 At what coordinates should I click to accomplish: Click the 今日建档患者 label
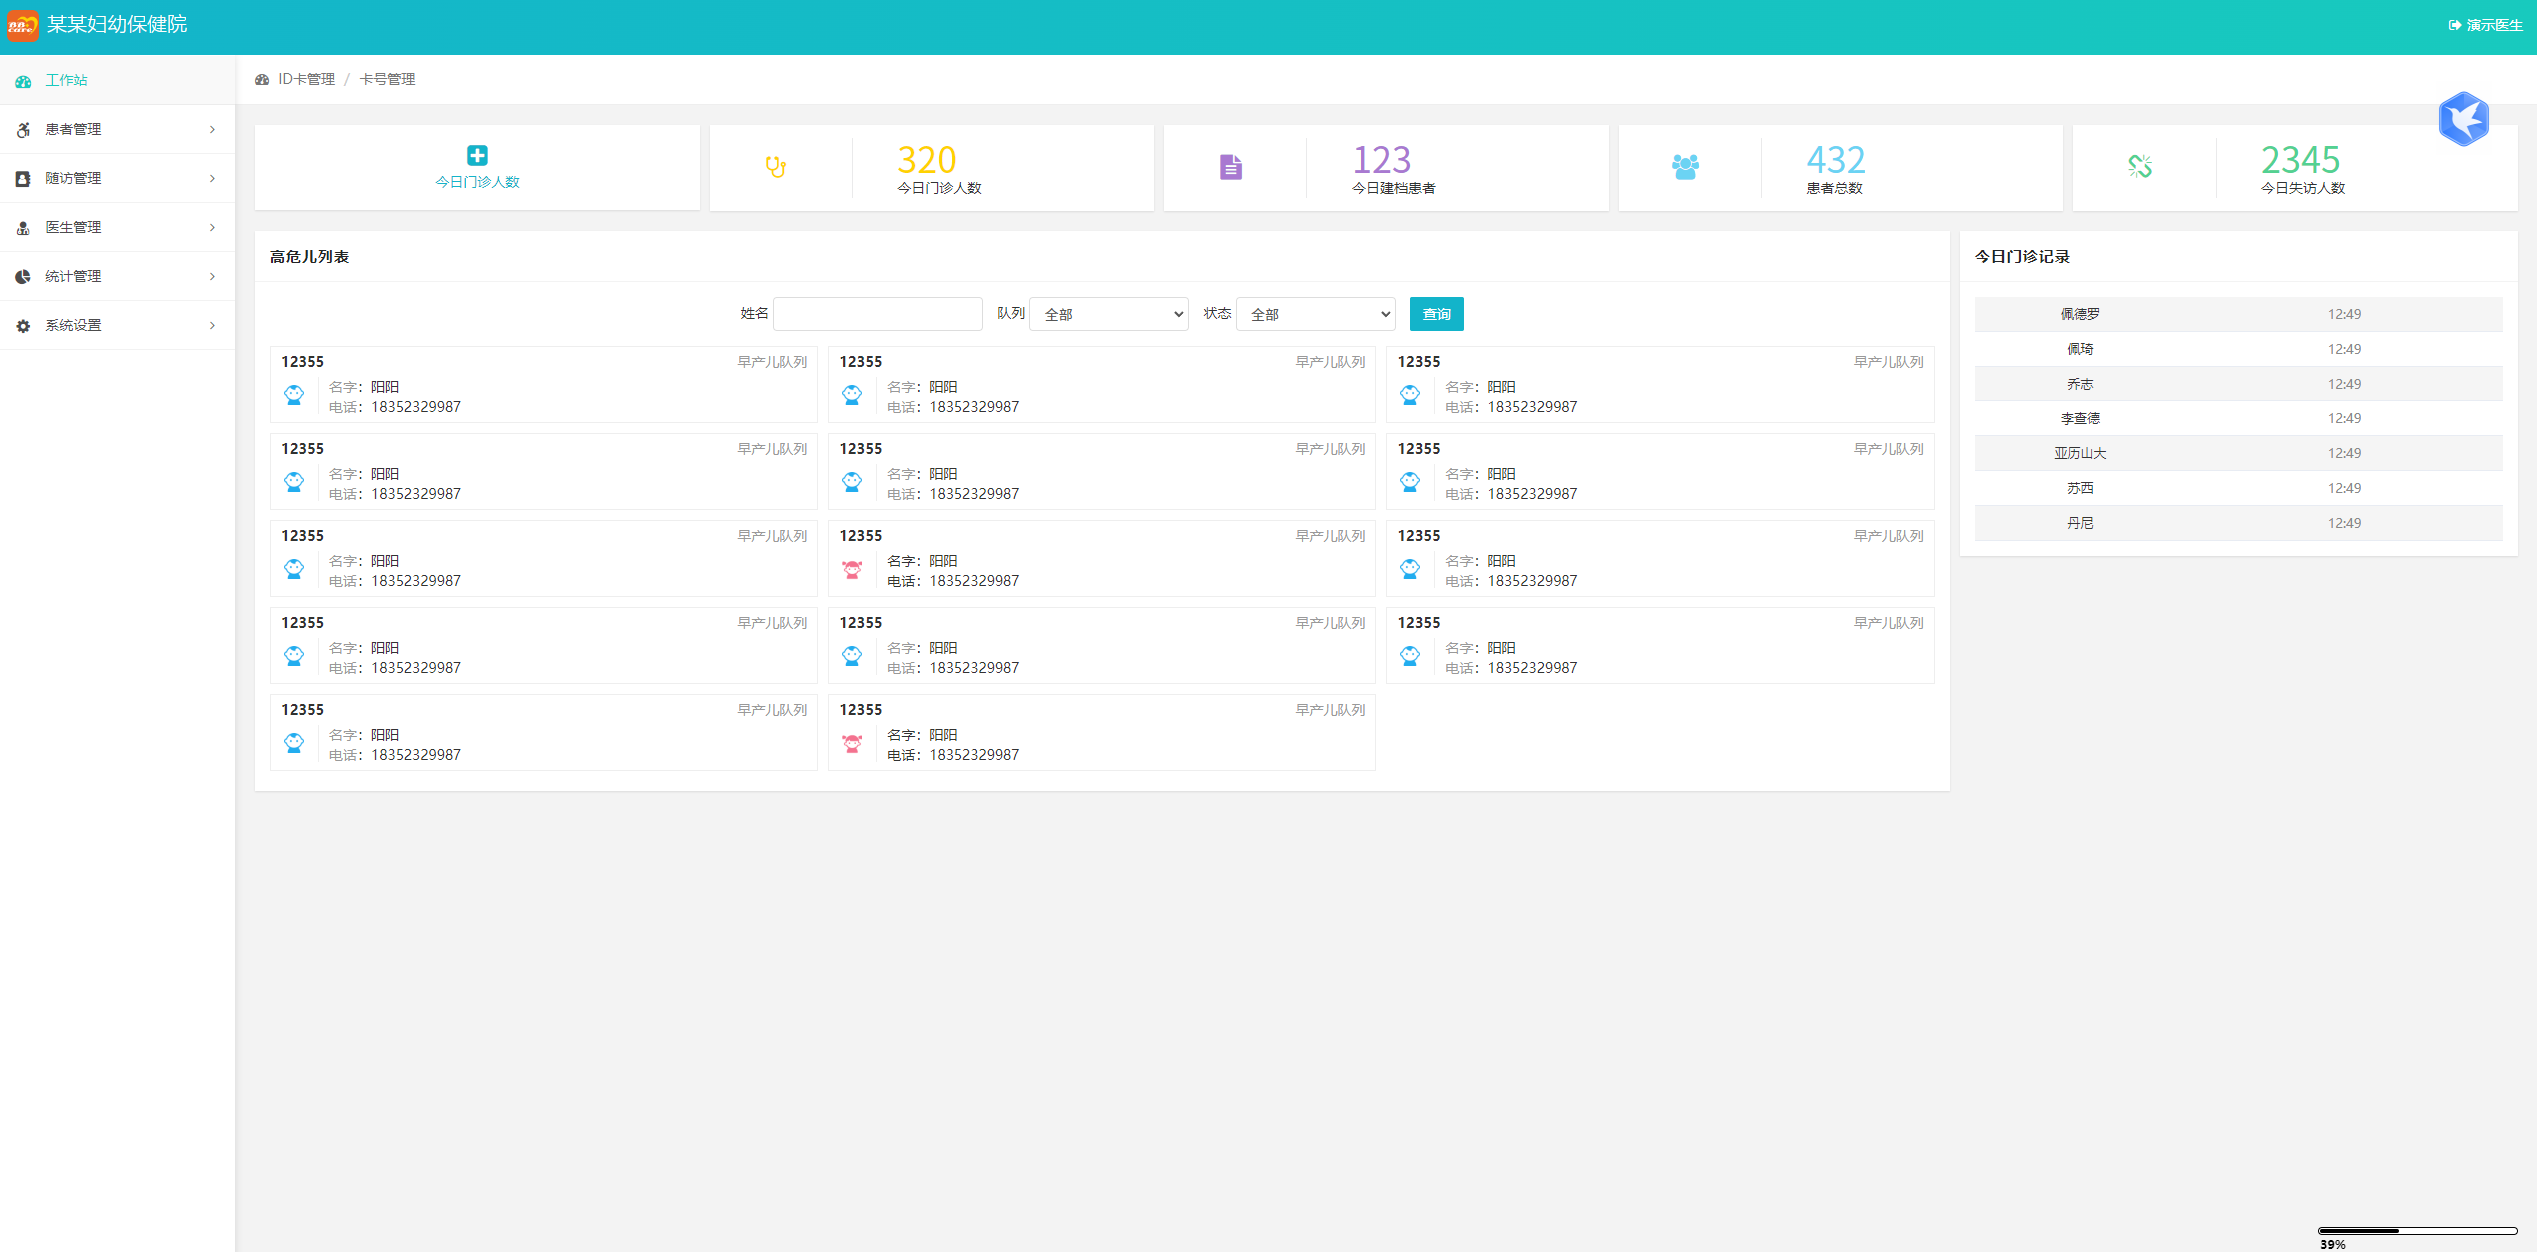(x=1393, y=188)
